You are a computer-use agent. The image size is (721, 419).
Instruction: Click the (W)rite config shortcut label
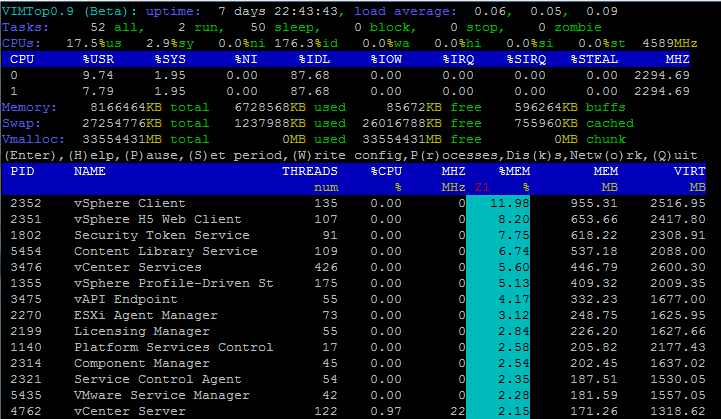point(348,155)
